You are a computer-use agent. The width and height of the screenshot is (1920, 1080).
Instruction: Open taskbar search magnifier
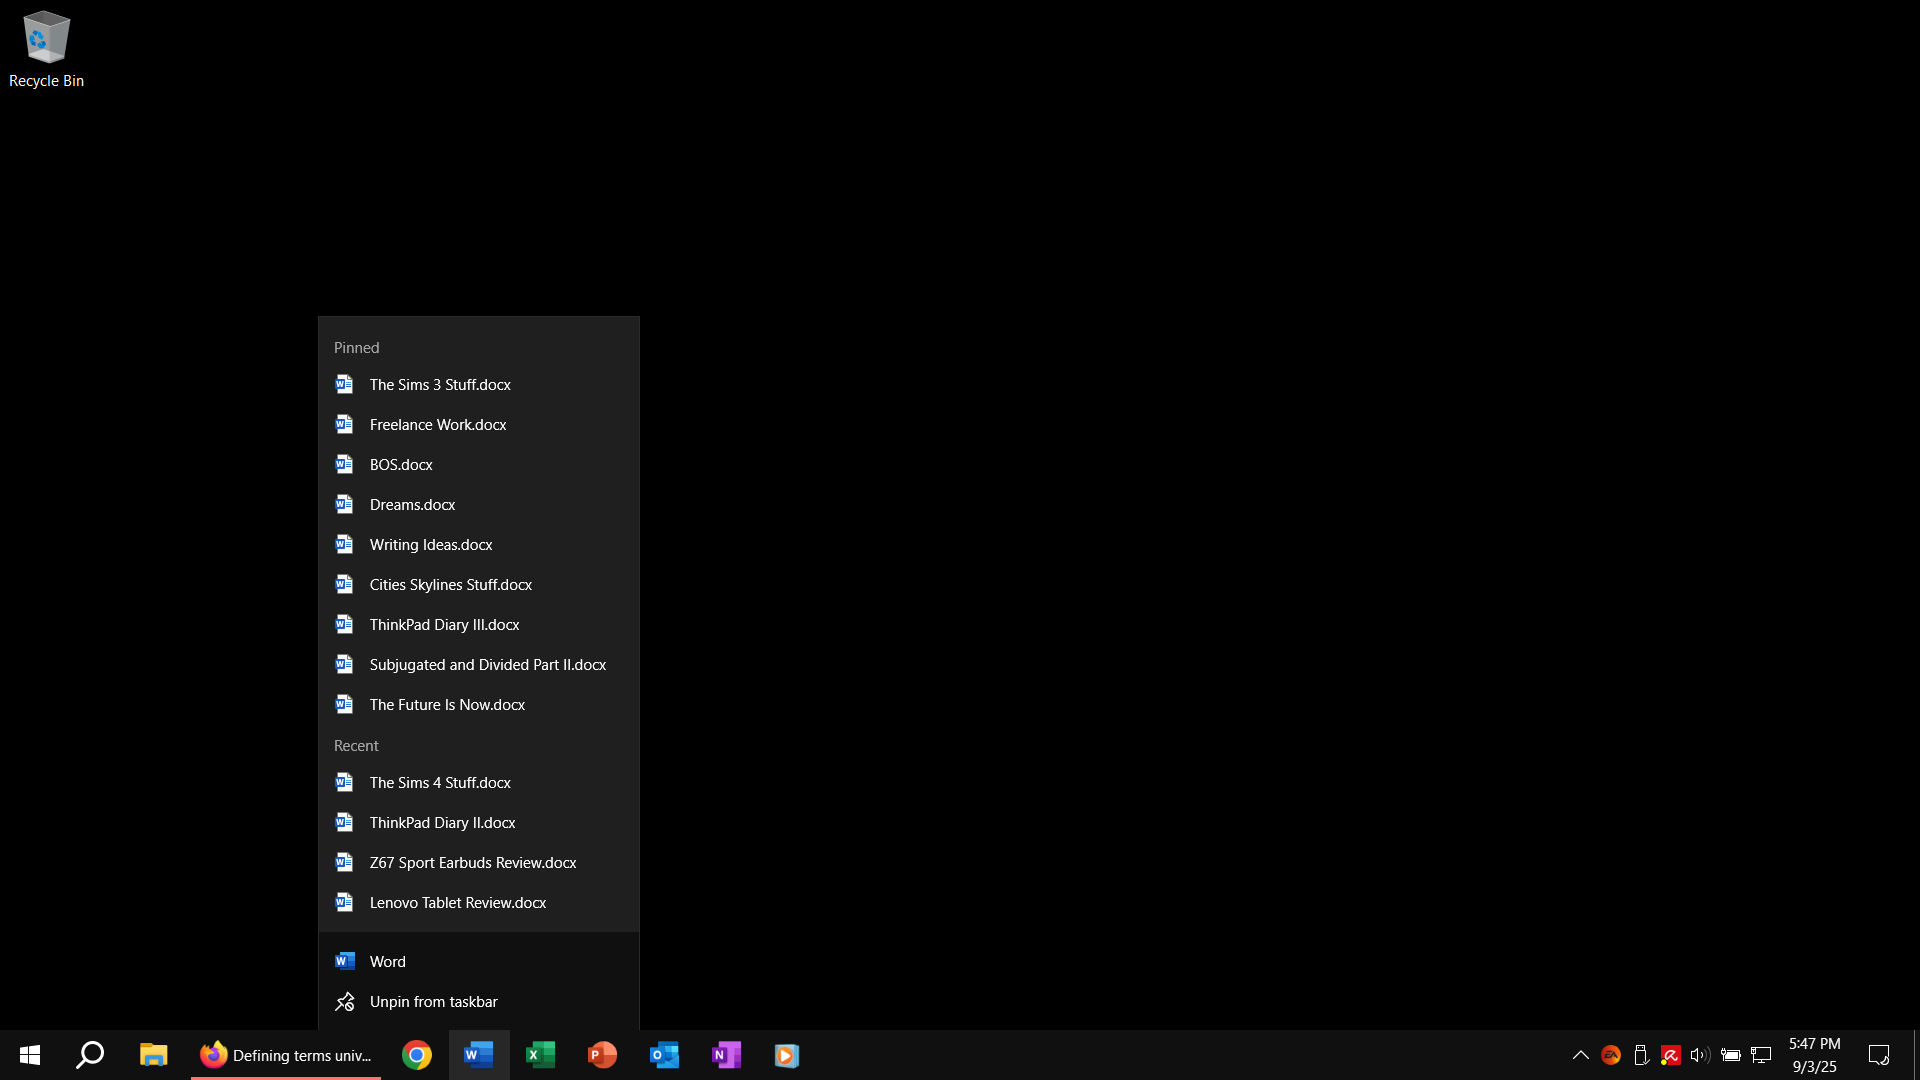coord(91,1055)
